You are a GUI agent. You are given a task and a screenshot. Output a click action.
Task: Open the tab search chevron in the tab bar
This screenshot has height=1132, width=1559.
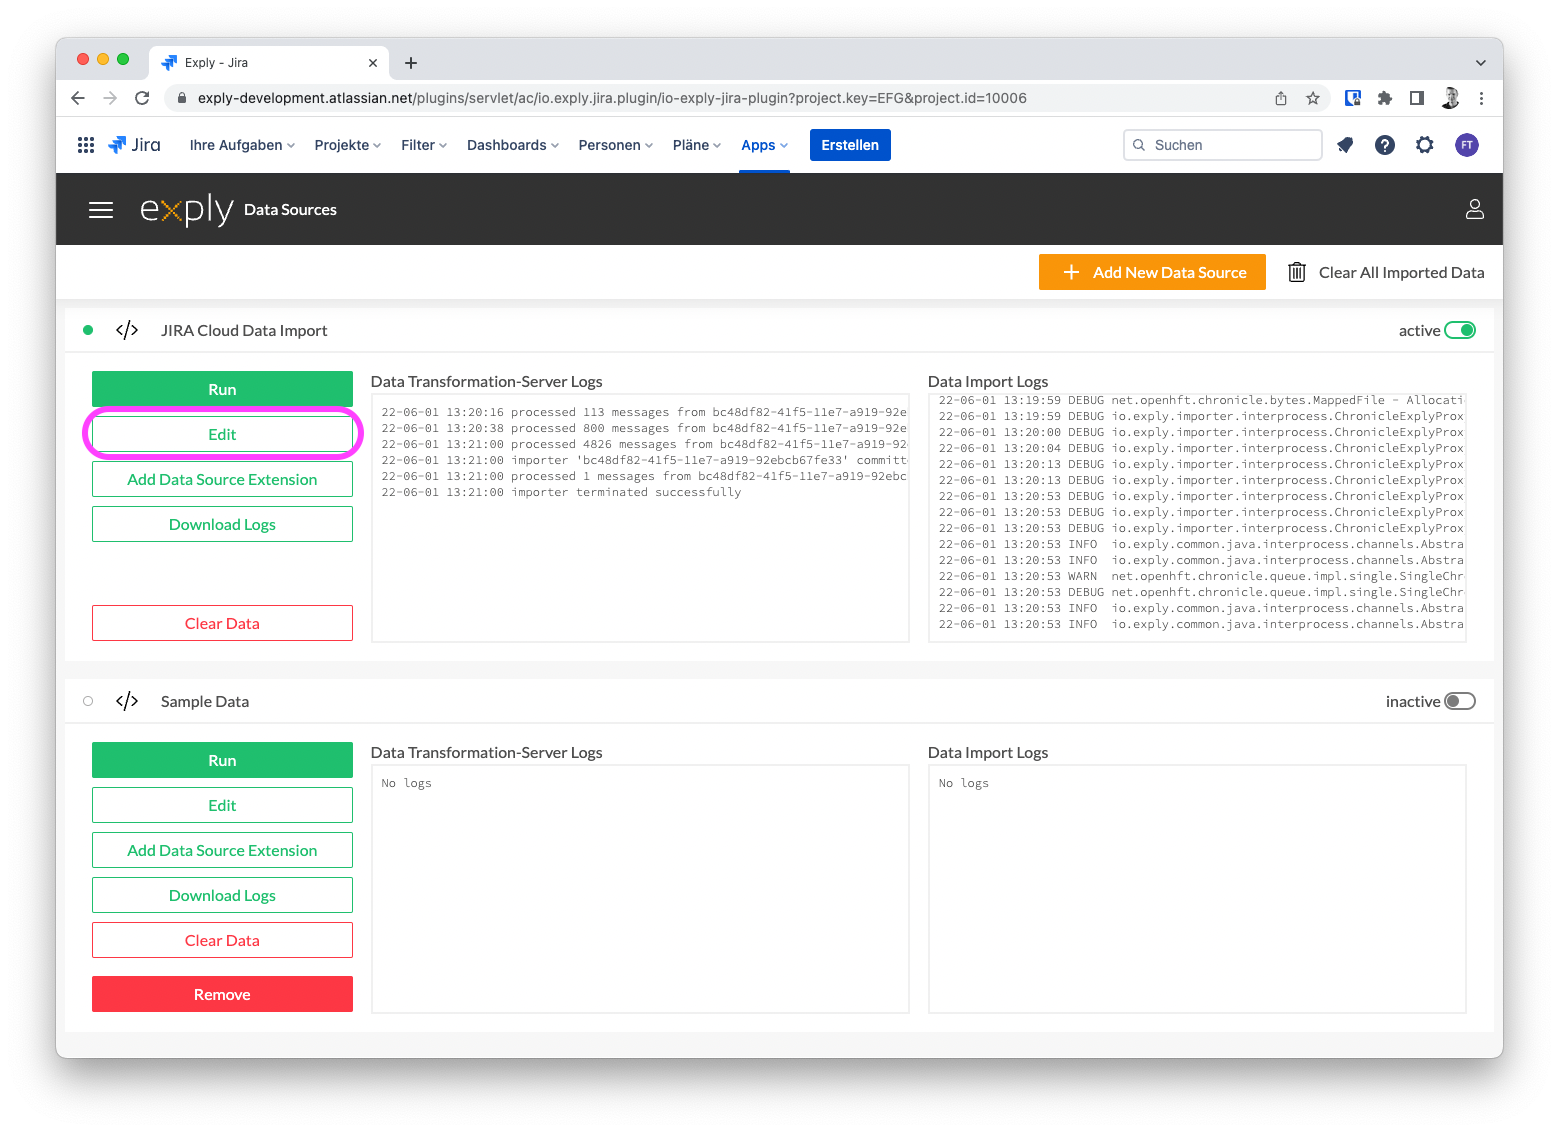coord(1481,63)
